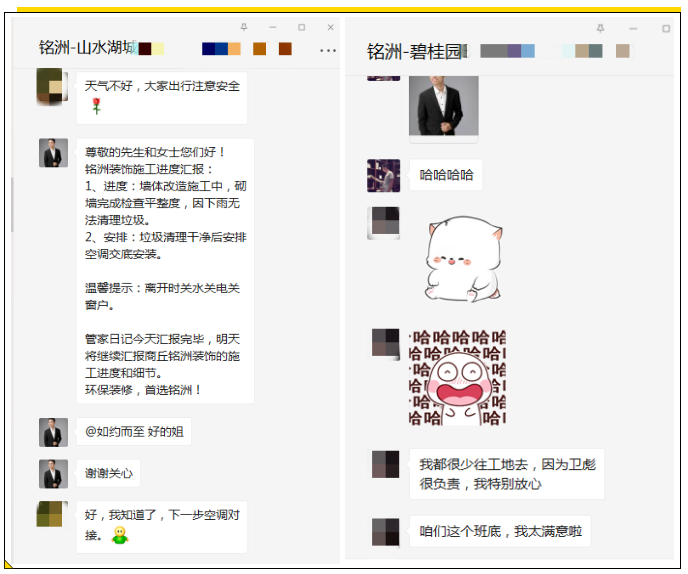Pin the 铭洲-碧桂园 chat window on top
The image size is (688, 574).
click(x=600, y=28)
